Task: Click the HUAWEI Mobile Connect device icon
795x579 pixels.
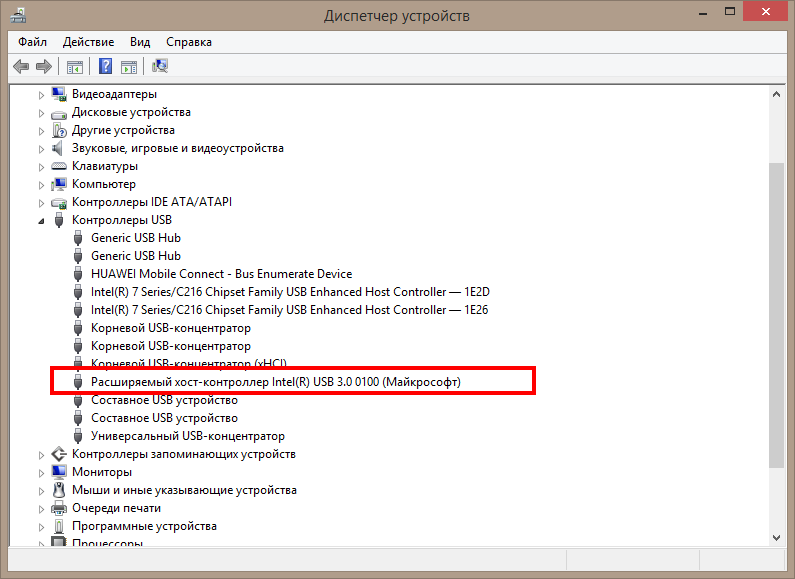Action: 78,274
